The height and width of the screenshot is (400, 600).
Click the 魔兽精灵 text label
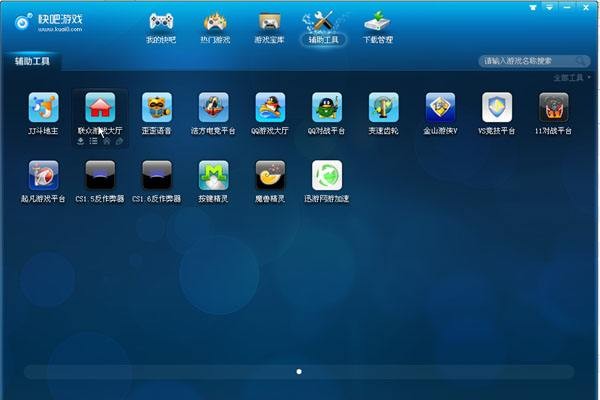(270, 199)
